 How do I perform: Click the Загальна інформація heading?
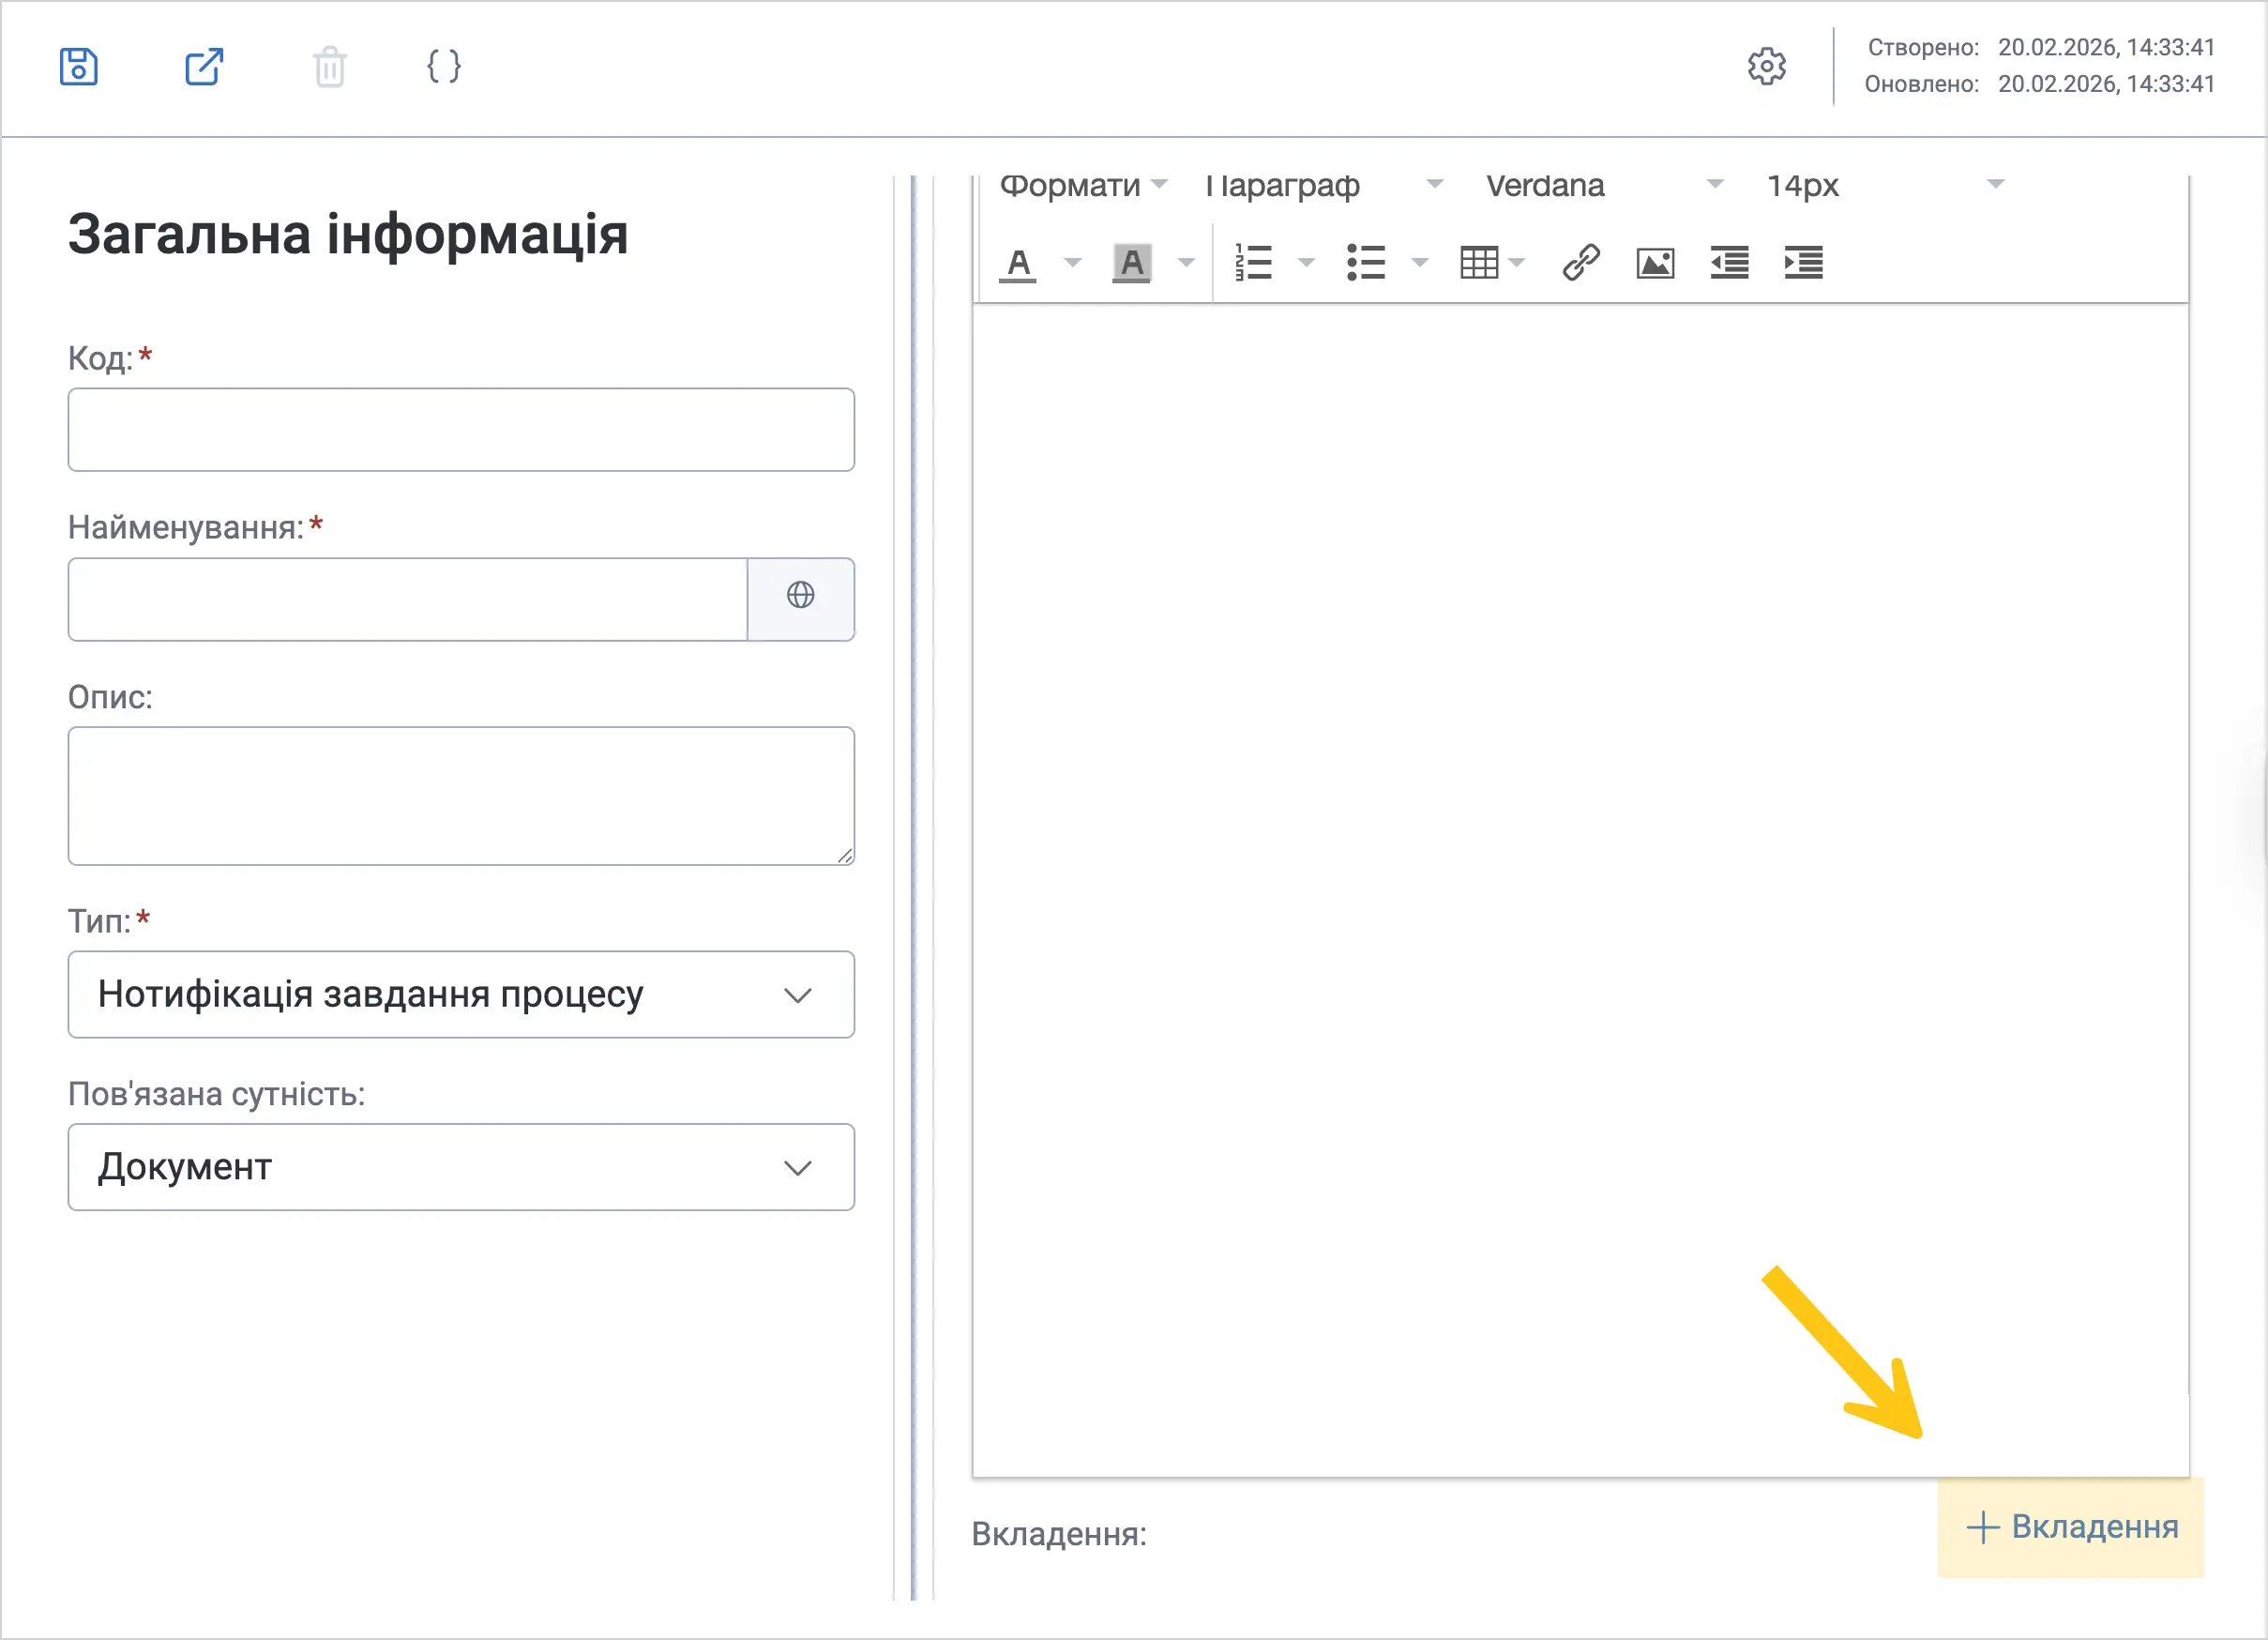348,235
